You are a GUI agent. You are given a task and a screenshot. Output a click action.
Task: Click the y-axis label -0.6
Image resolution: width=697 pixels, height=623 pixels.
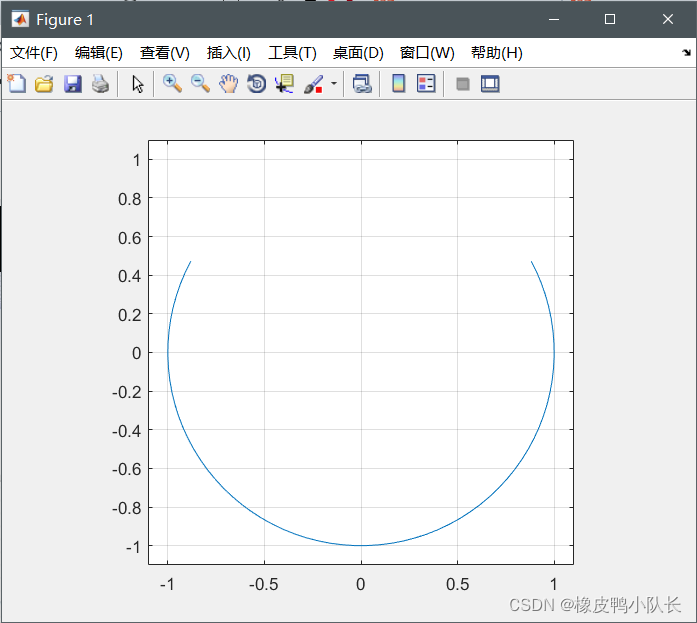[127, 469]
